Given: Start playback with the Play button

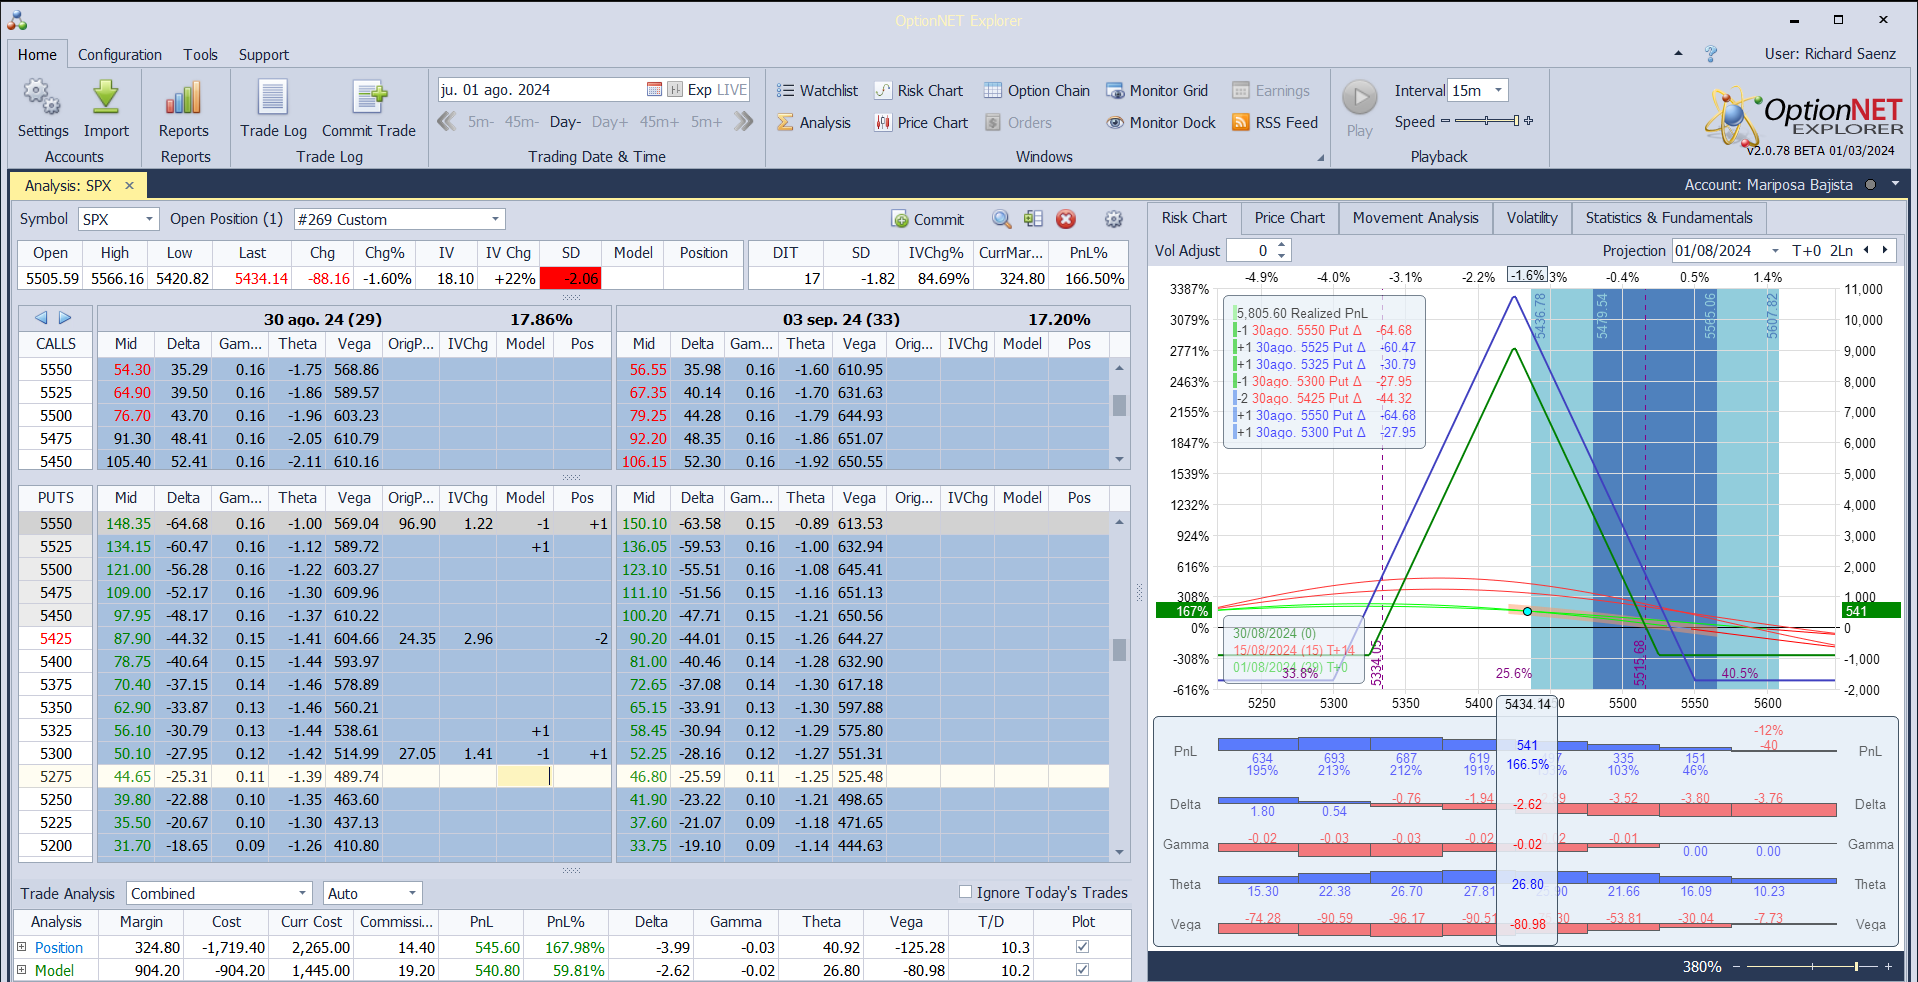Looking at the screenshot, I should [1359, 109].
